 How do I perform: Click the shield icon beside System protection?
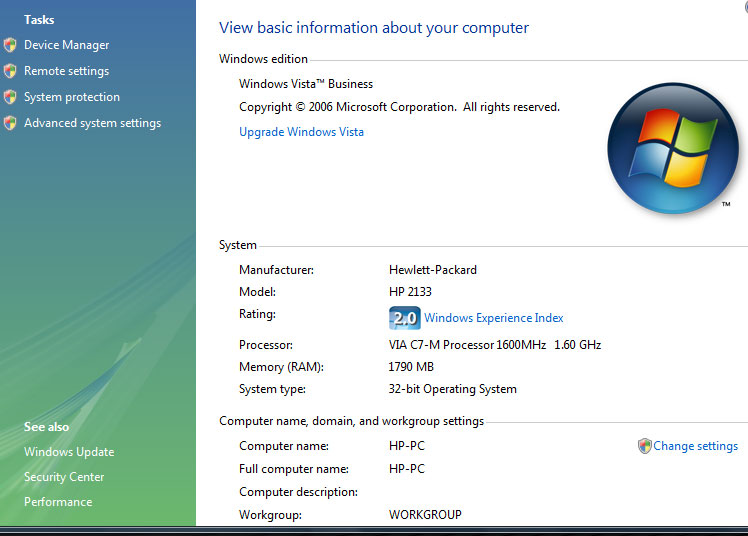point(10,97)
